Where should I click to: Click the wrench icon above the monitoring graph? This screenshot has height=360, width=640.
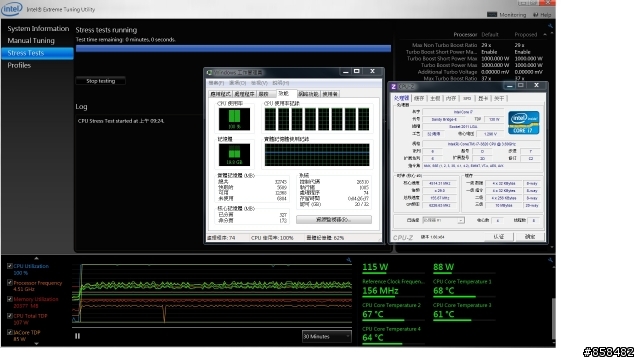point(349,260)
